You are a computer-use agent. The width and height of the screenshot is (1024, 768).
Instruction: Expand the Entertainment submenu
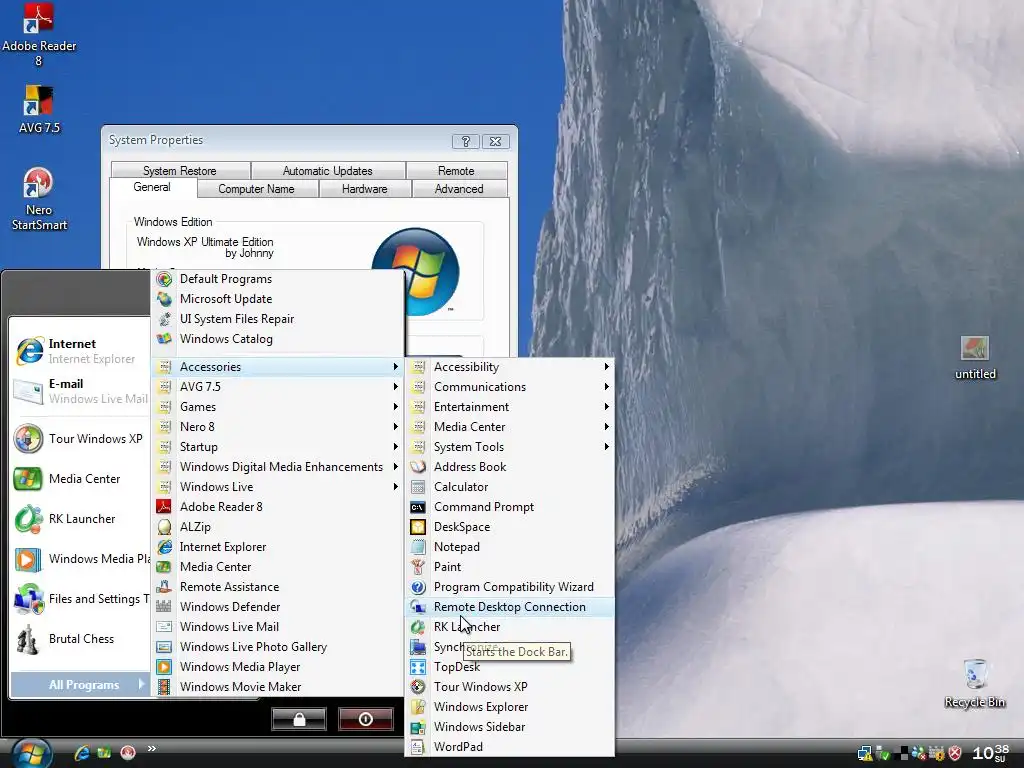[510, 407]
